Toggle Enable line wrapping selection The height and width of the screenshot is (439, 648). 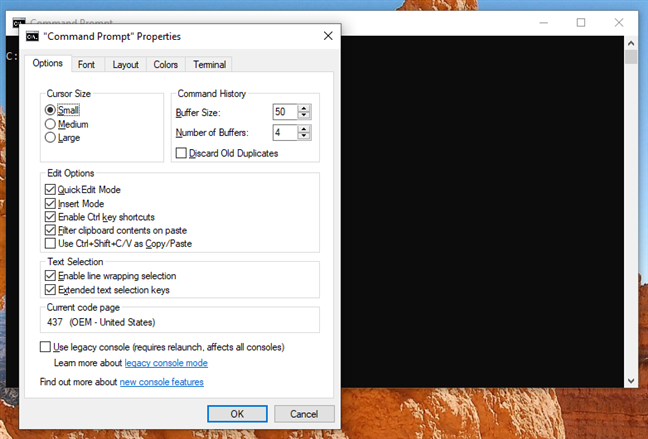coord(50,276)
